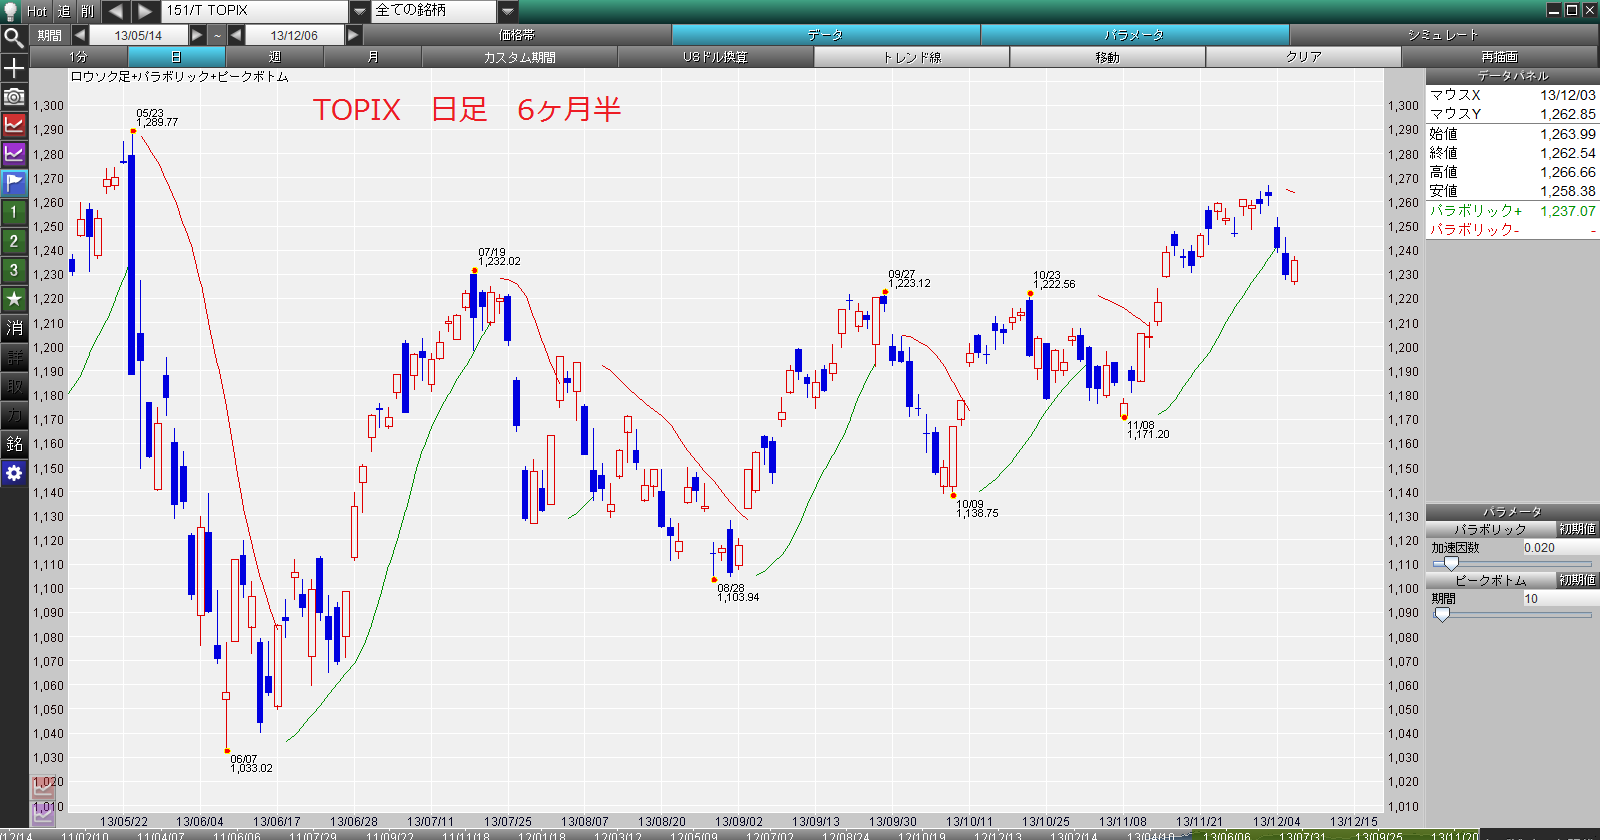Click the green star favorite icon

pos(14,299)
